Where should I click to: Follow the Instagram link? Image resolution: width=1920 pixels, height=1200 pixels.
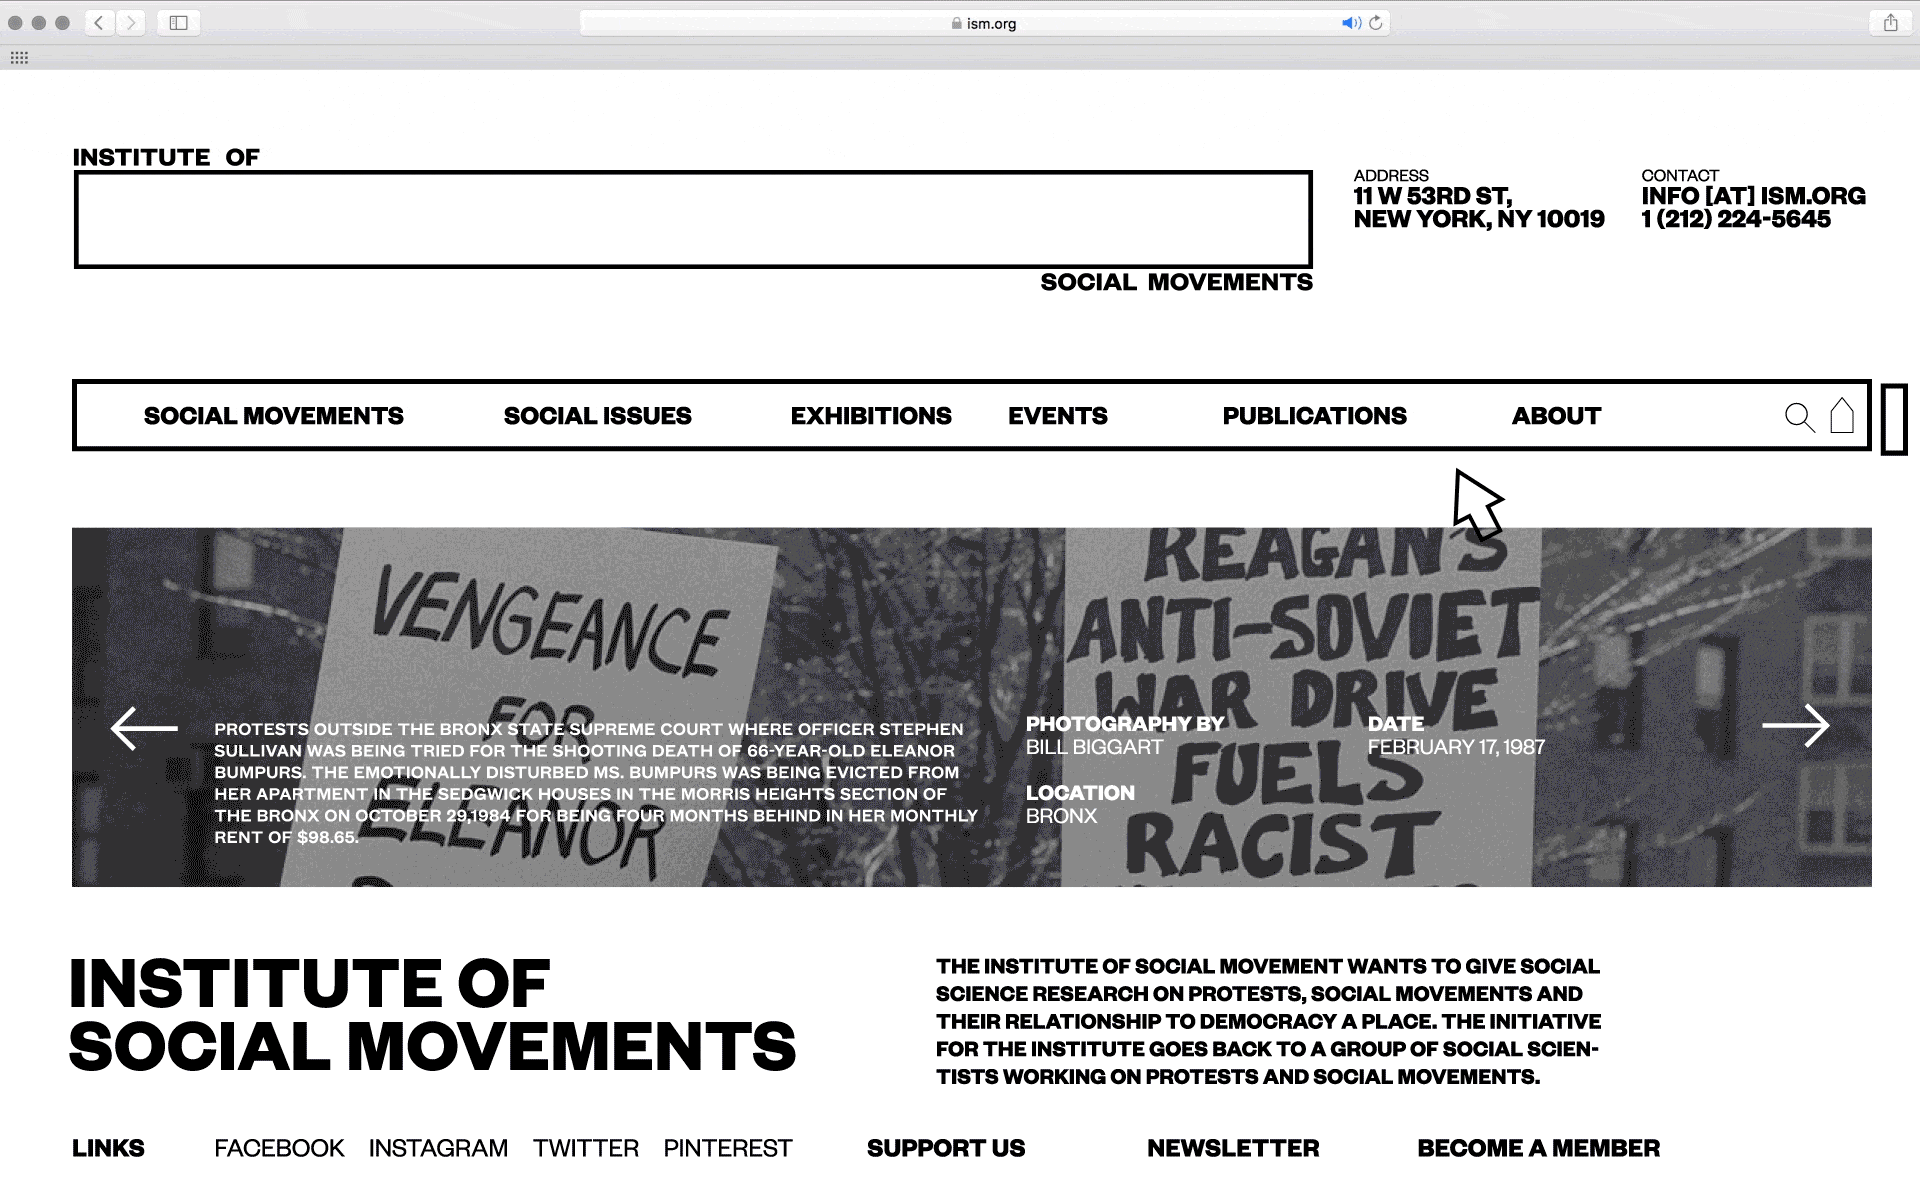point(438,1148)
